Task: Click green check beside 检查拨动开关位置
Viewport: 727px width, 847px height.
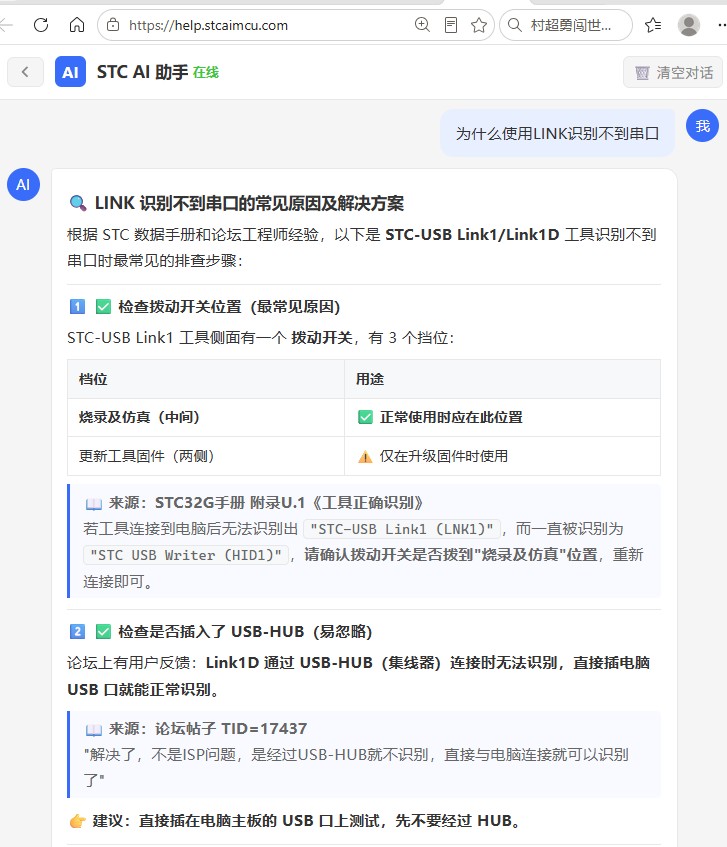Action: [103, 307]
